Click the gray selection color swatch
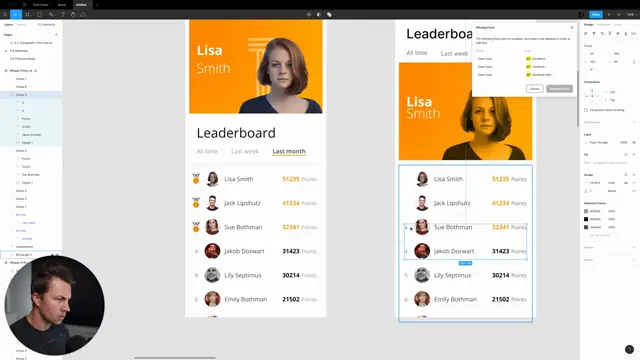The width and height of the screenshot is (640, 360). click(x=586, y=211)
